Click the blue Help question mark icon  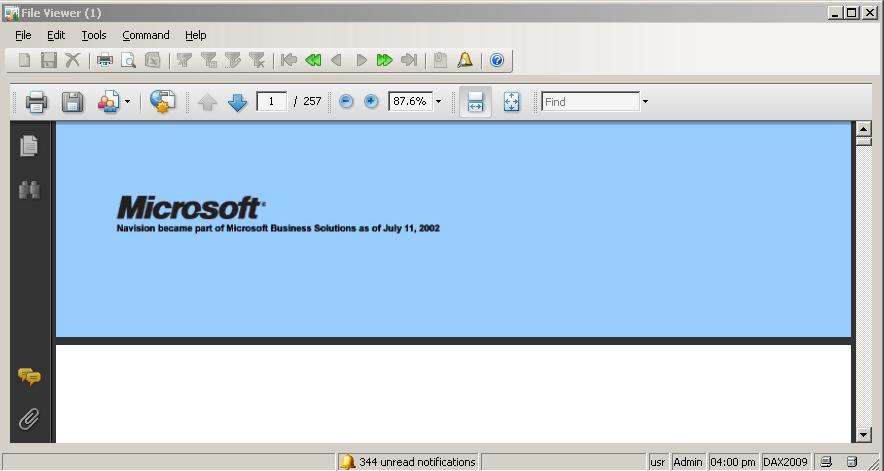tap(497, 60)
